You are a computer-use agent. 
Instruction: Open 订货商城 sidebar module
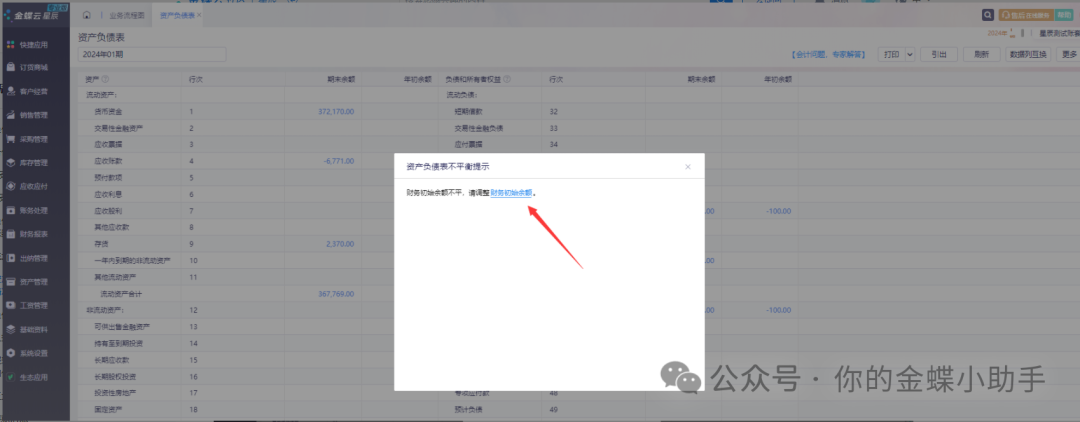click(34, 68)
